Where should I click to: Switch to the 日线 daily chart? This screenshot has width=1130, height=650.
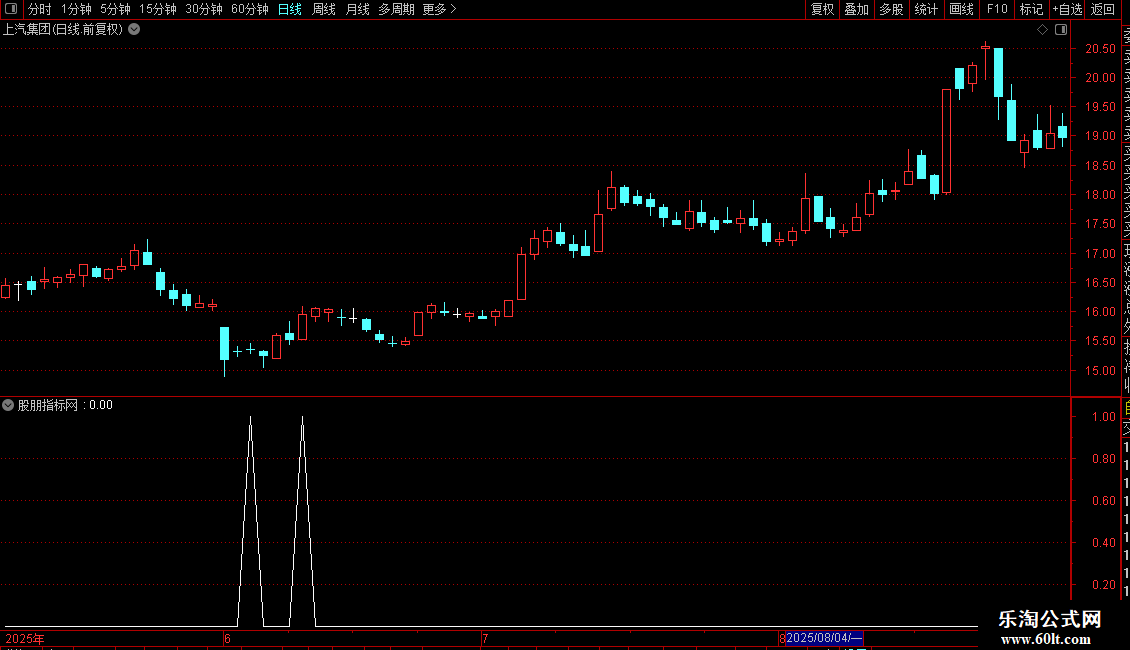[290, 9]
